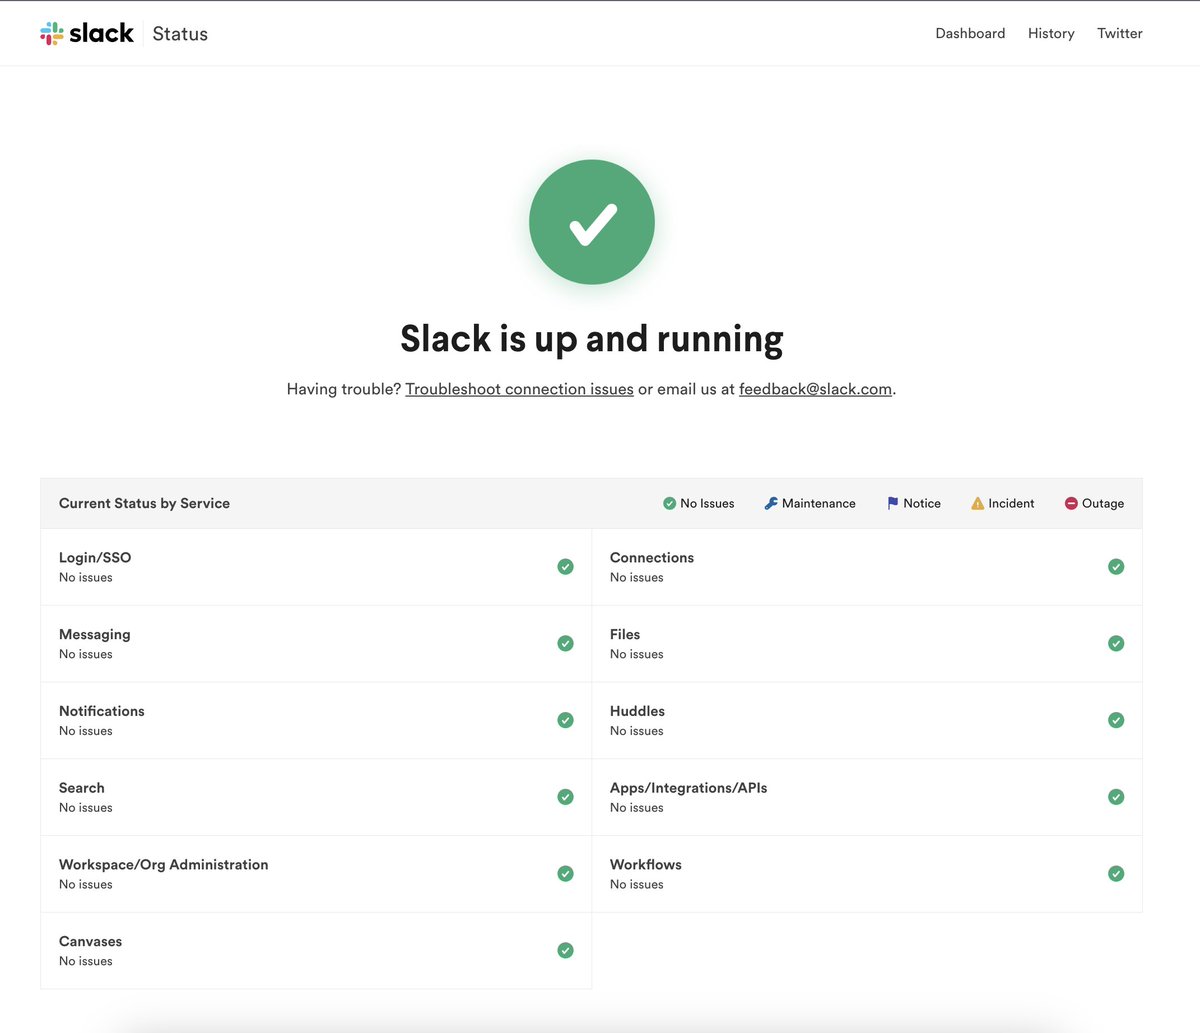
Task: Click the Apps/Integrations/APIs green check icon
Action: pyautogui.click(x=1116, y=797)
